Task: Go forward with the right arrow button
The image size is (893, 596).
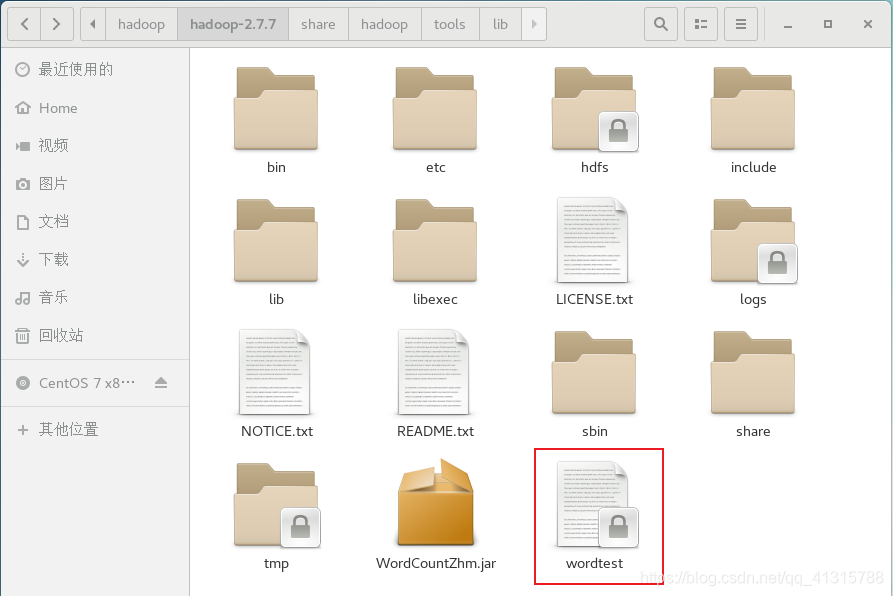Action: click(x=56, y=24)
